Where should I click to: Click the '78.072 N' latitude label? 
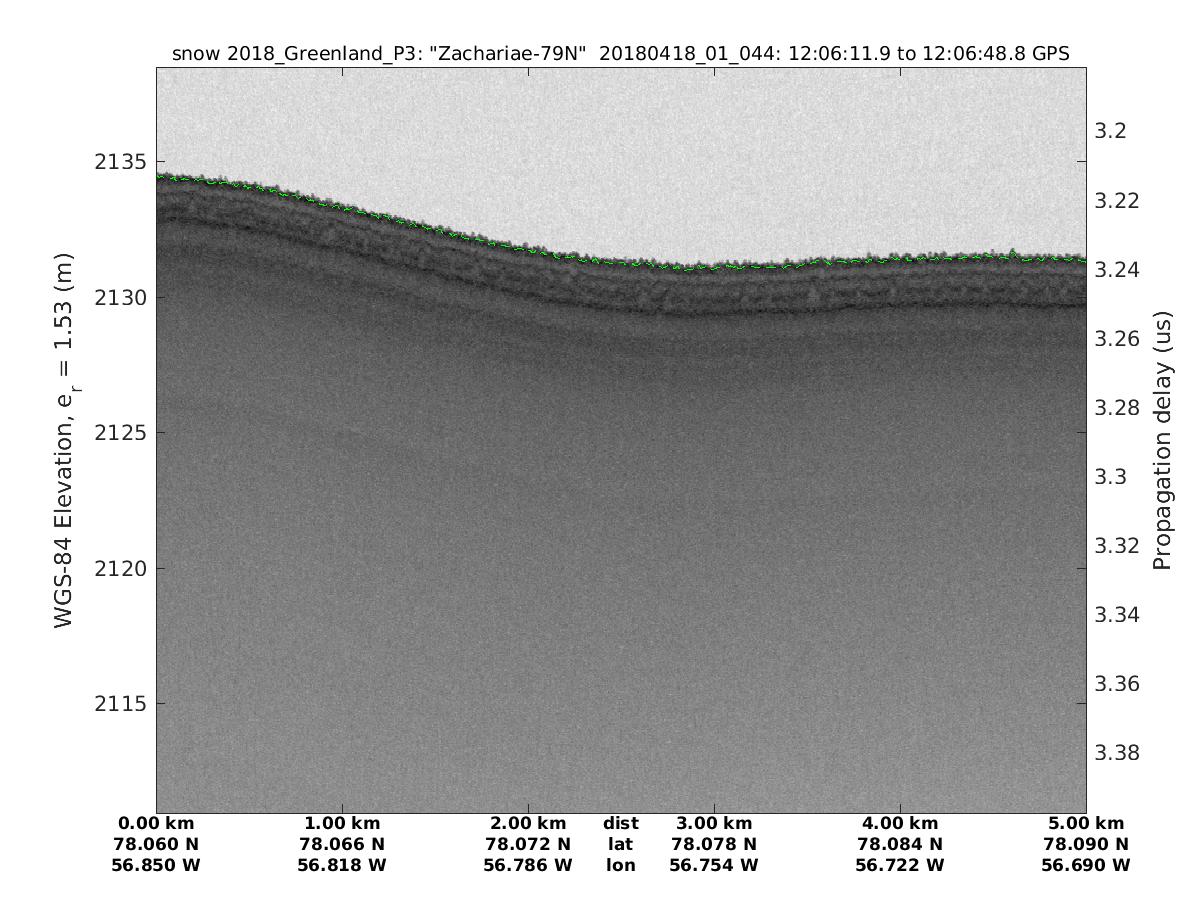coord(528,844)
